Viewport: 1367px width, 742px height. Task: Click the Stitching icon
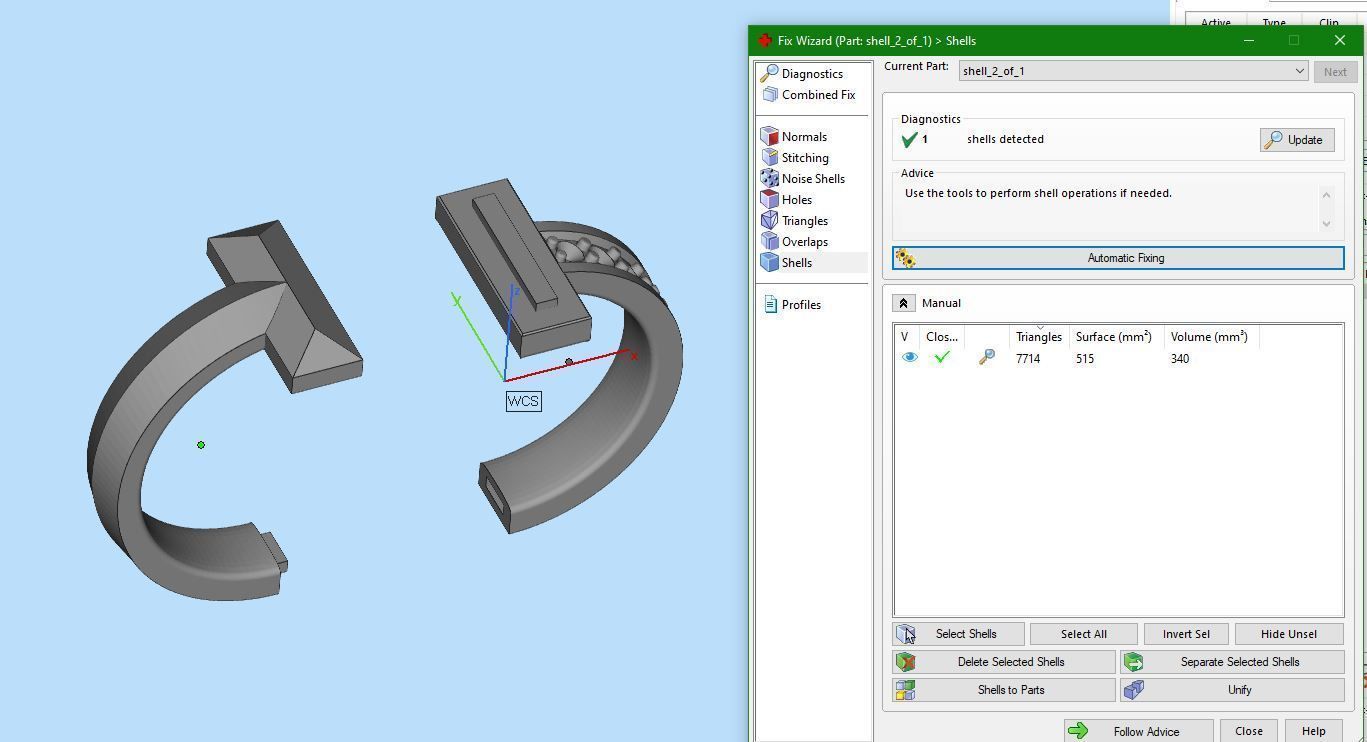(769, 157)
